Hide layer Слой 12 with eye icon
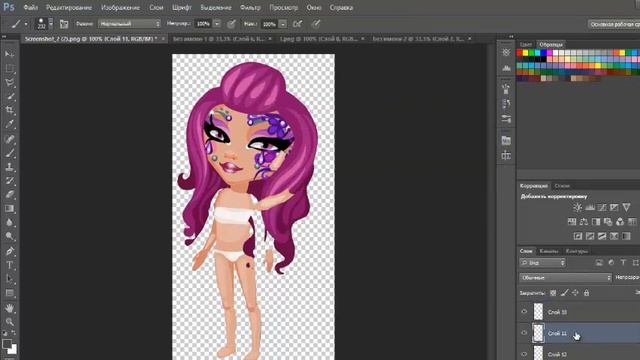Viewport: 640px width, 360px height. tap(524, 354)
